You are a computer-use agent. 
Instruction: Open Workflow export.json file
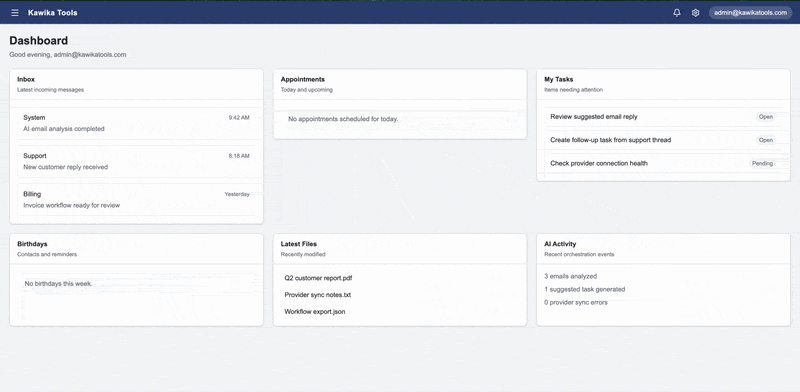pyautogui.click(x=315, y=312)
